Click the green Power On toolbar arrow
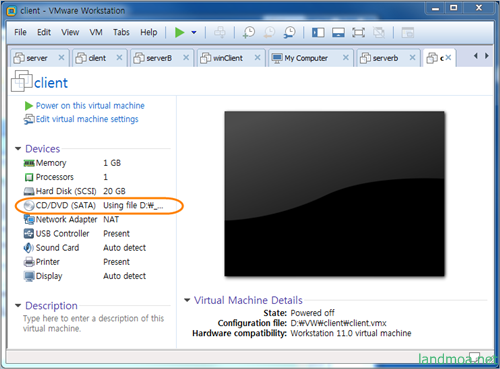The height and width of the screenshot is (369, 500). pyautogui.click(x=179, y=32)
